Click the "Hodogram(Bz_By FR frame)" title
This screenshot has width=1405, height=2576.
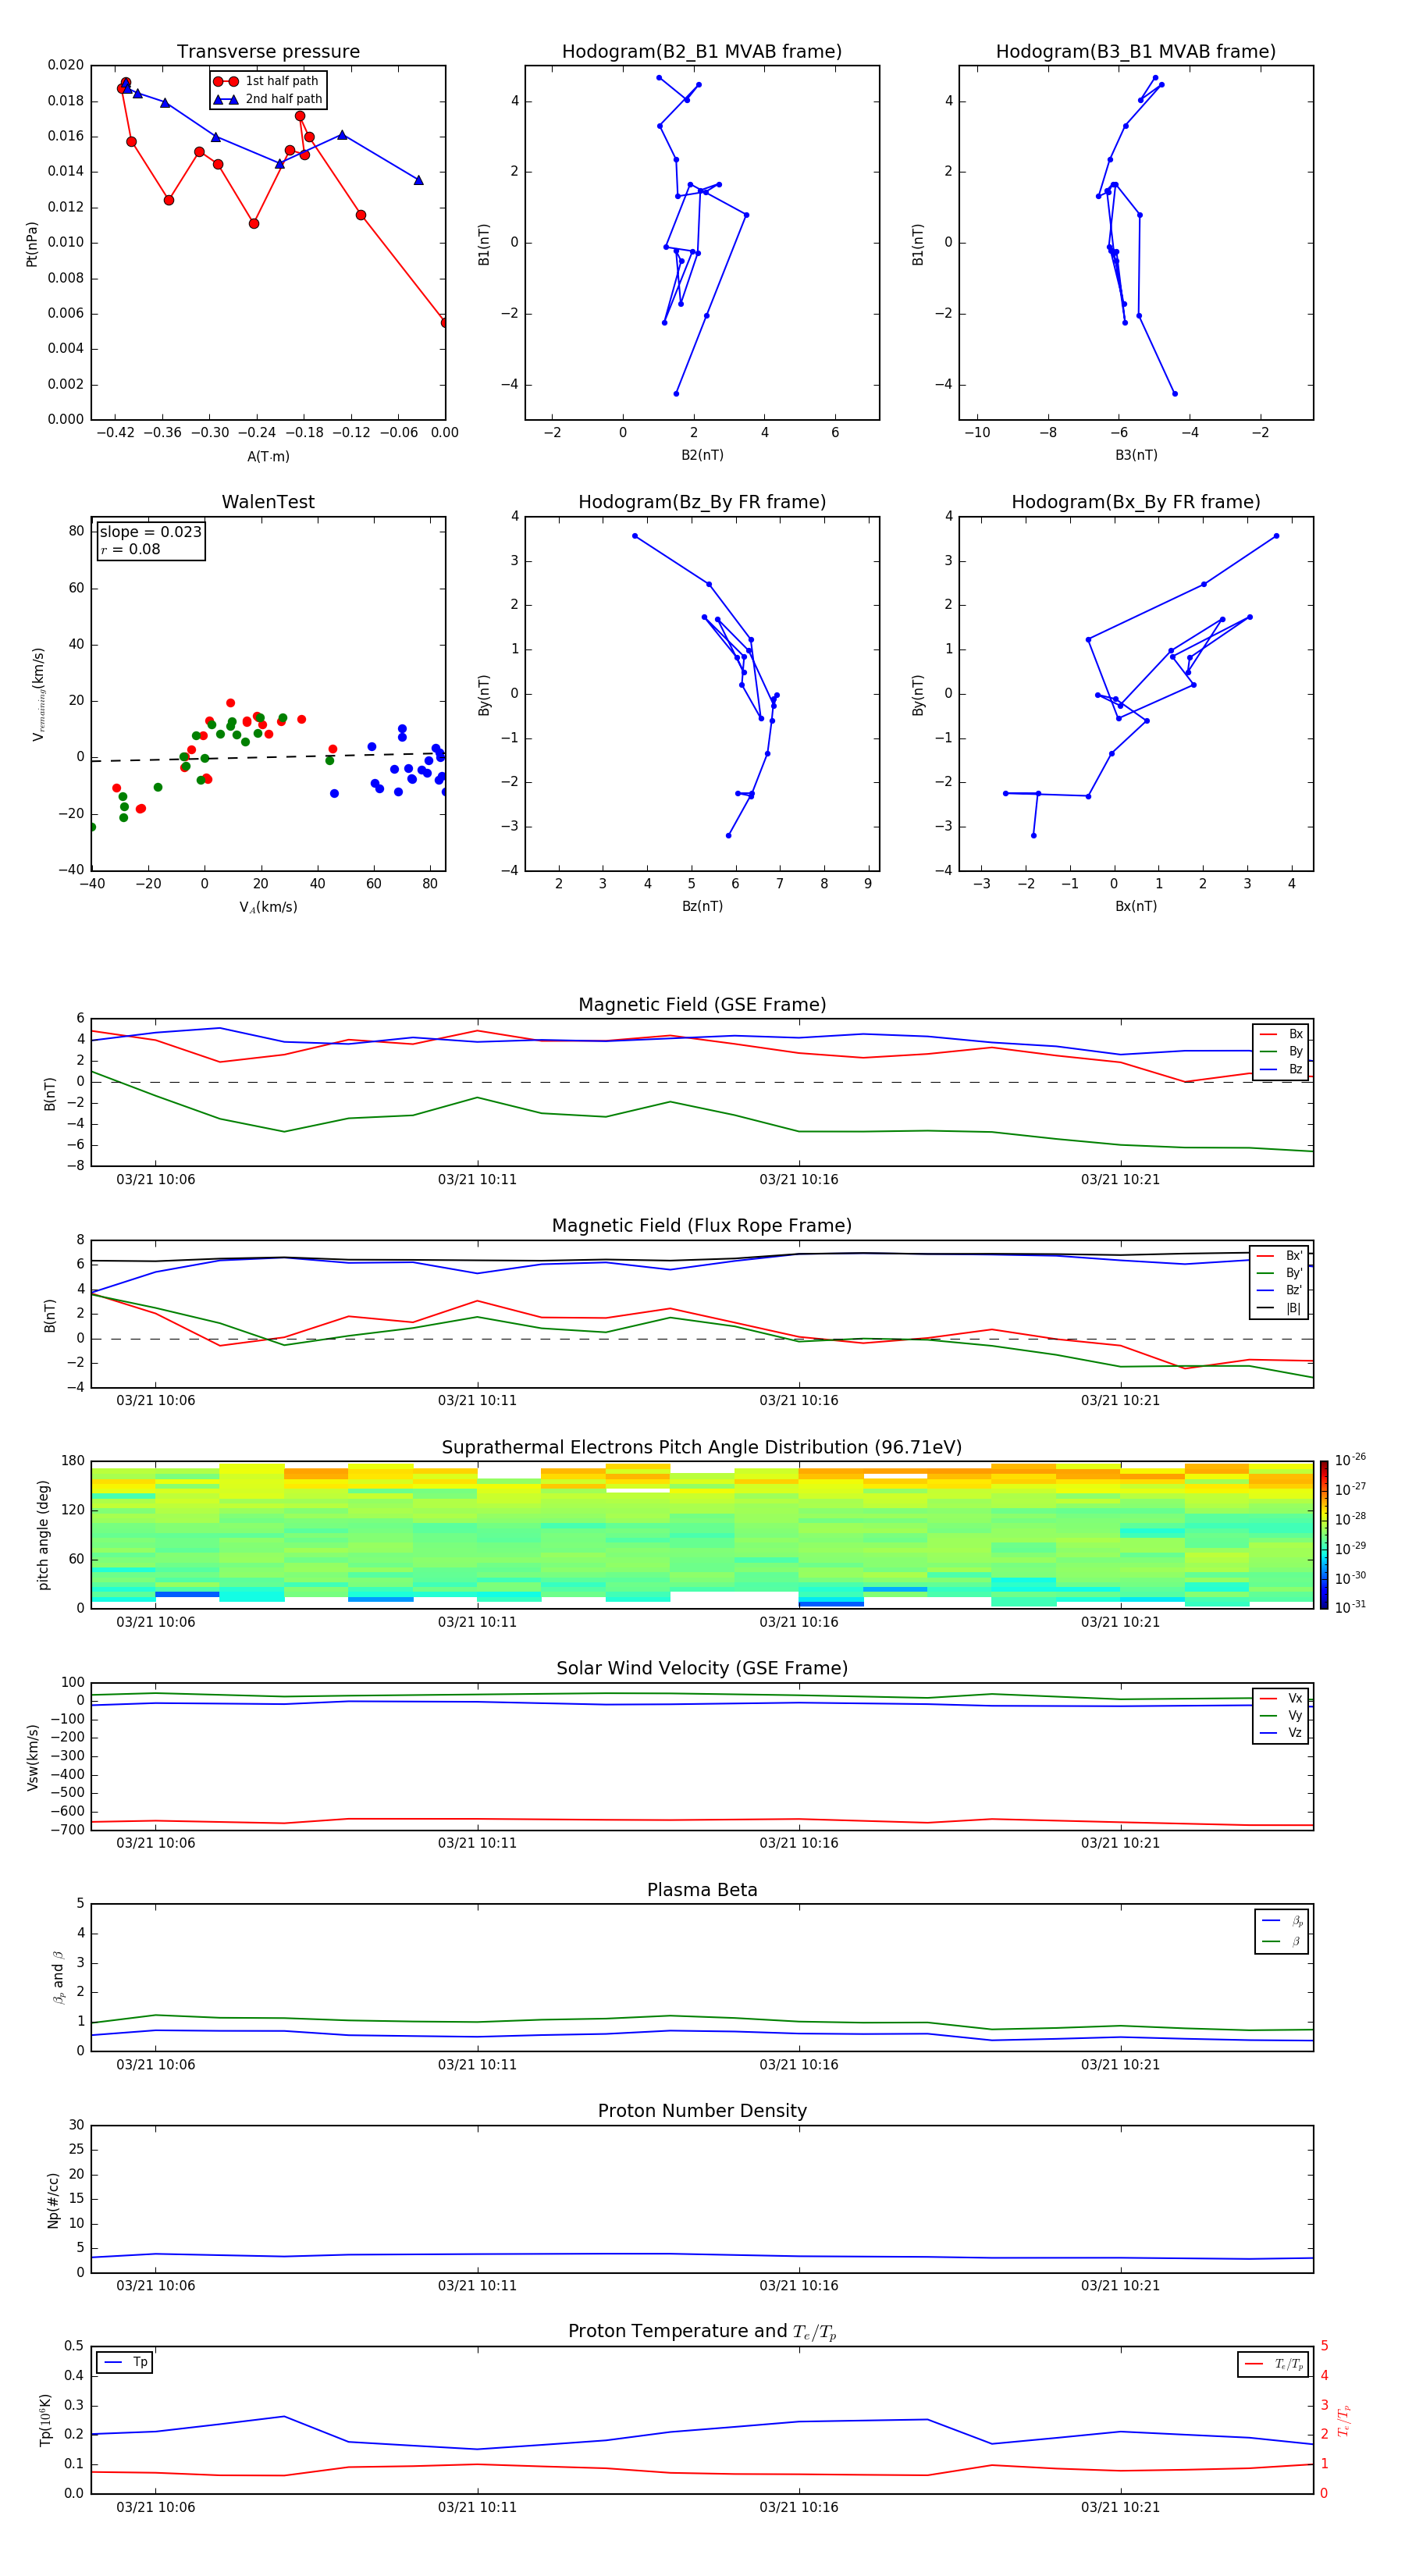702,502
